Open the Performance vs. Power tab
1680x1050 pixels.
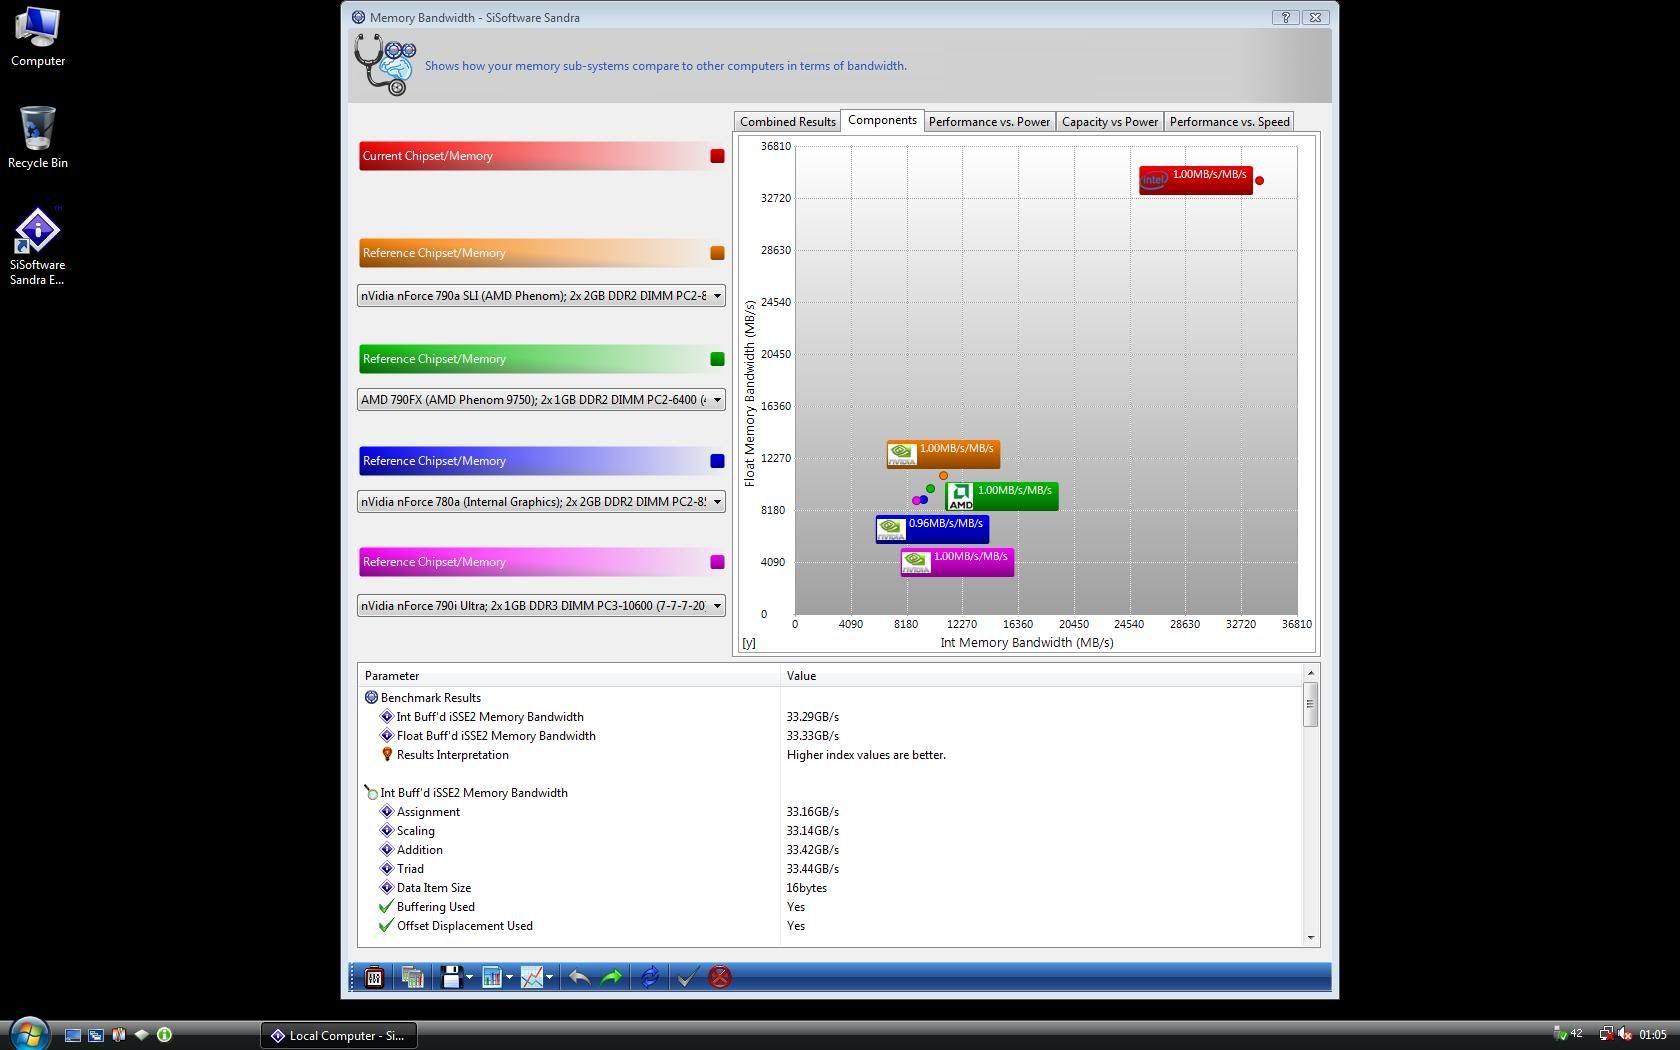[x=989, y=122]
